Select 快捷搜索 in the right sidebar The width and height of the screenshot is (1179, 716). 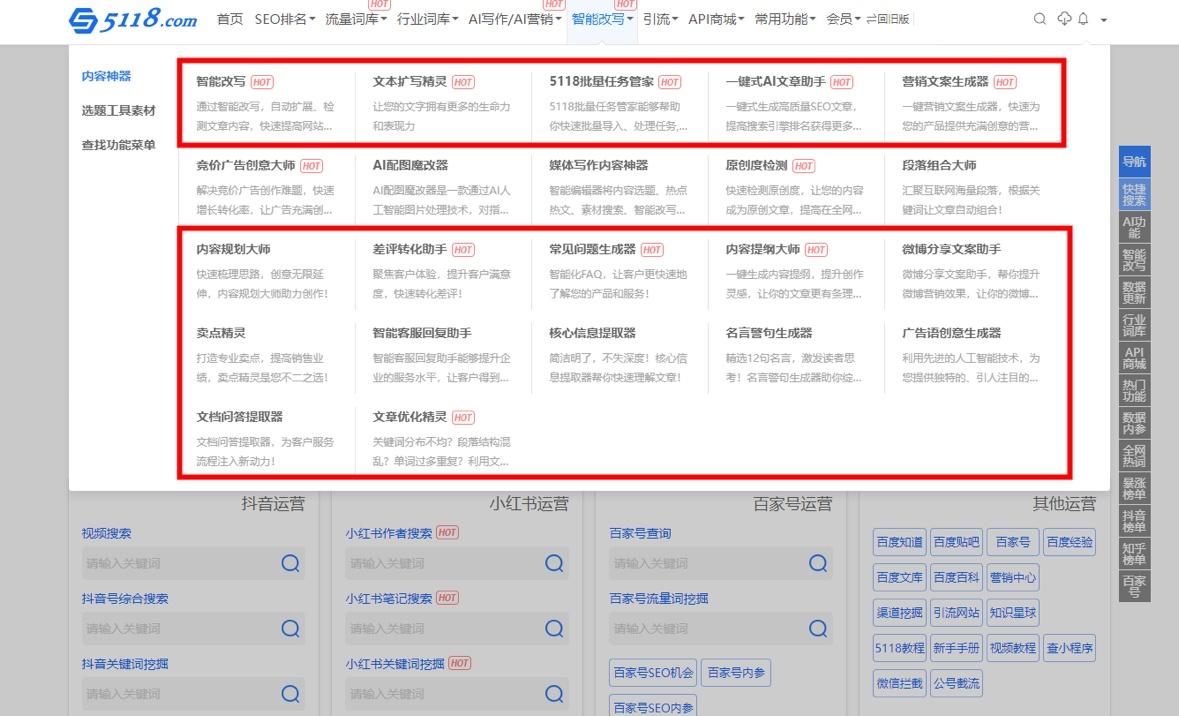(x=1134, y=193)
